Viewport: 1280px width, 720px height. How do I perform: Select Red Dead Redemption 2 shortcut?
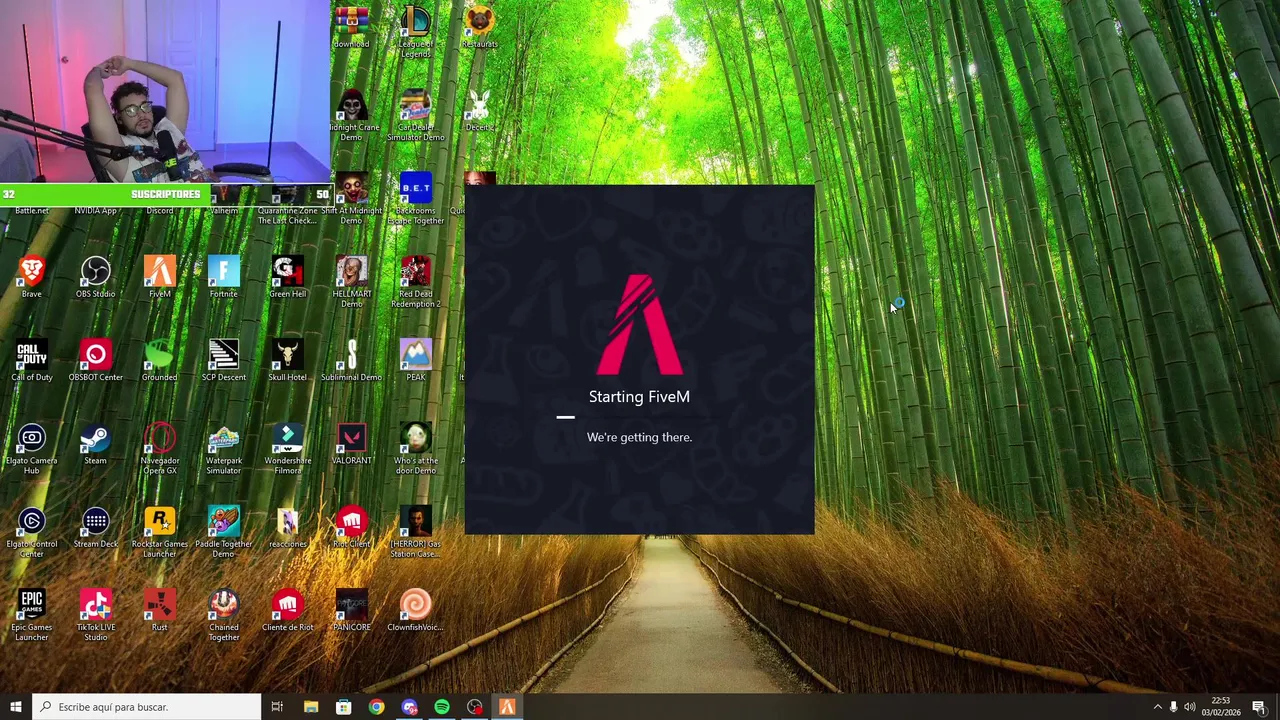(x=415, y=282)
